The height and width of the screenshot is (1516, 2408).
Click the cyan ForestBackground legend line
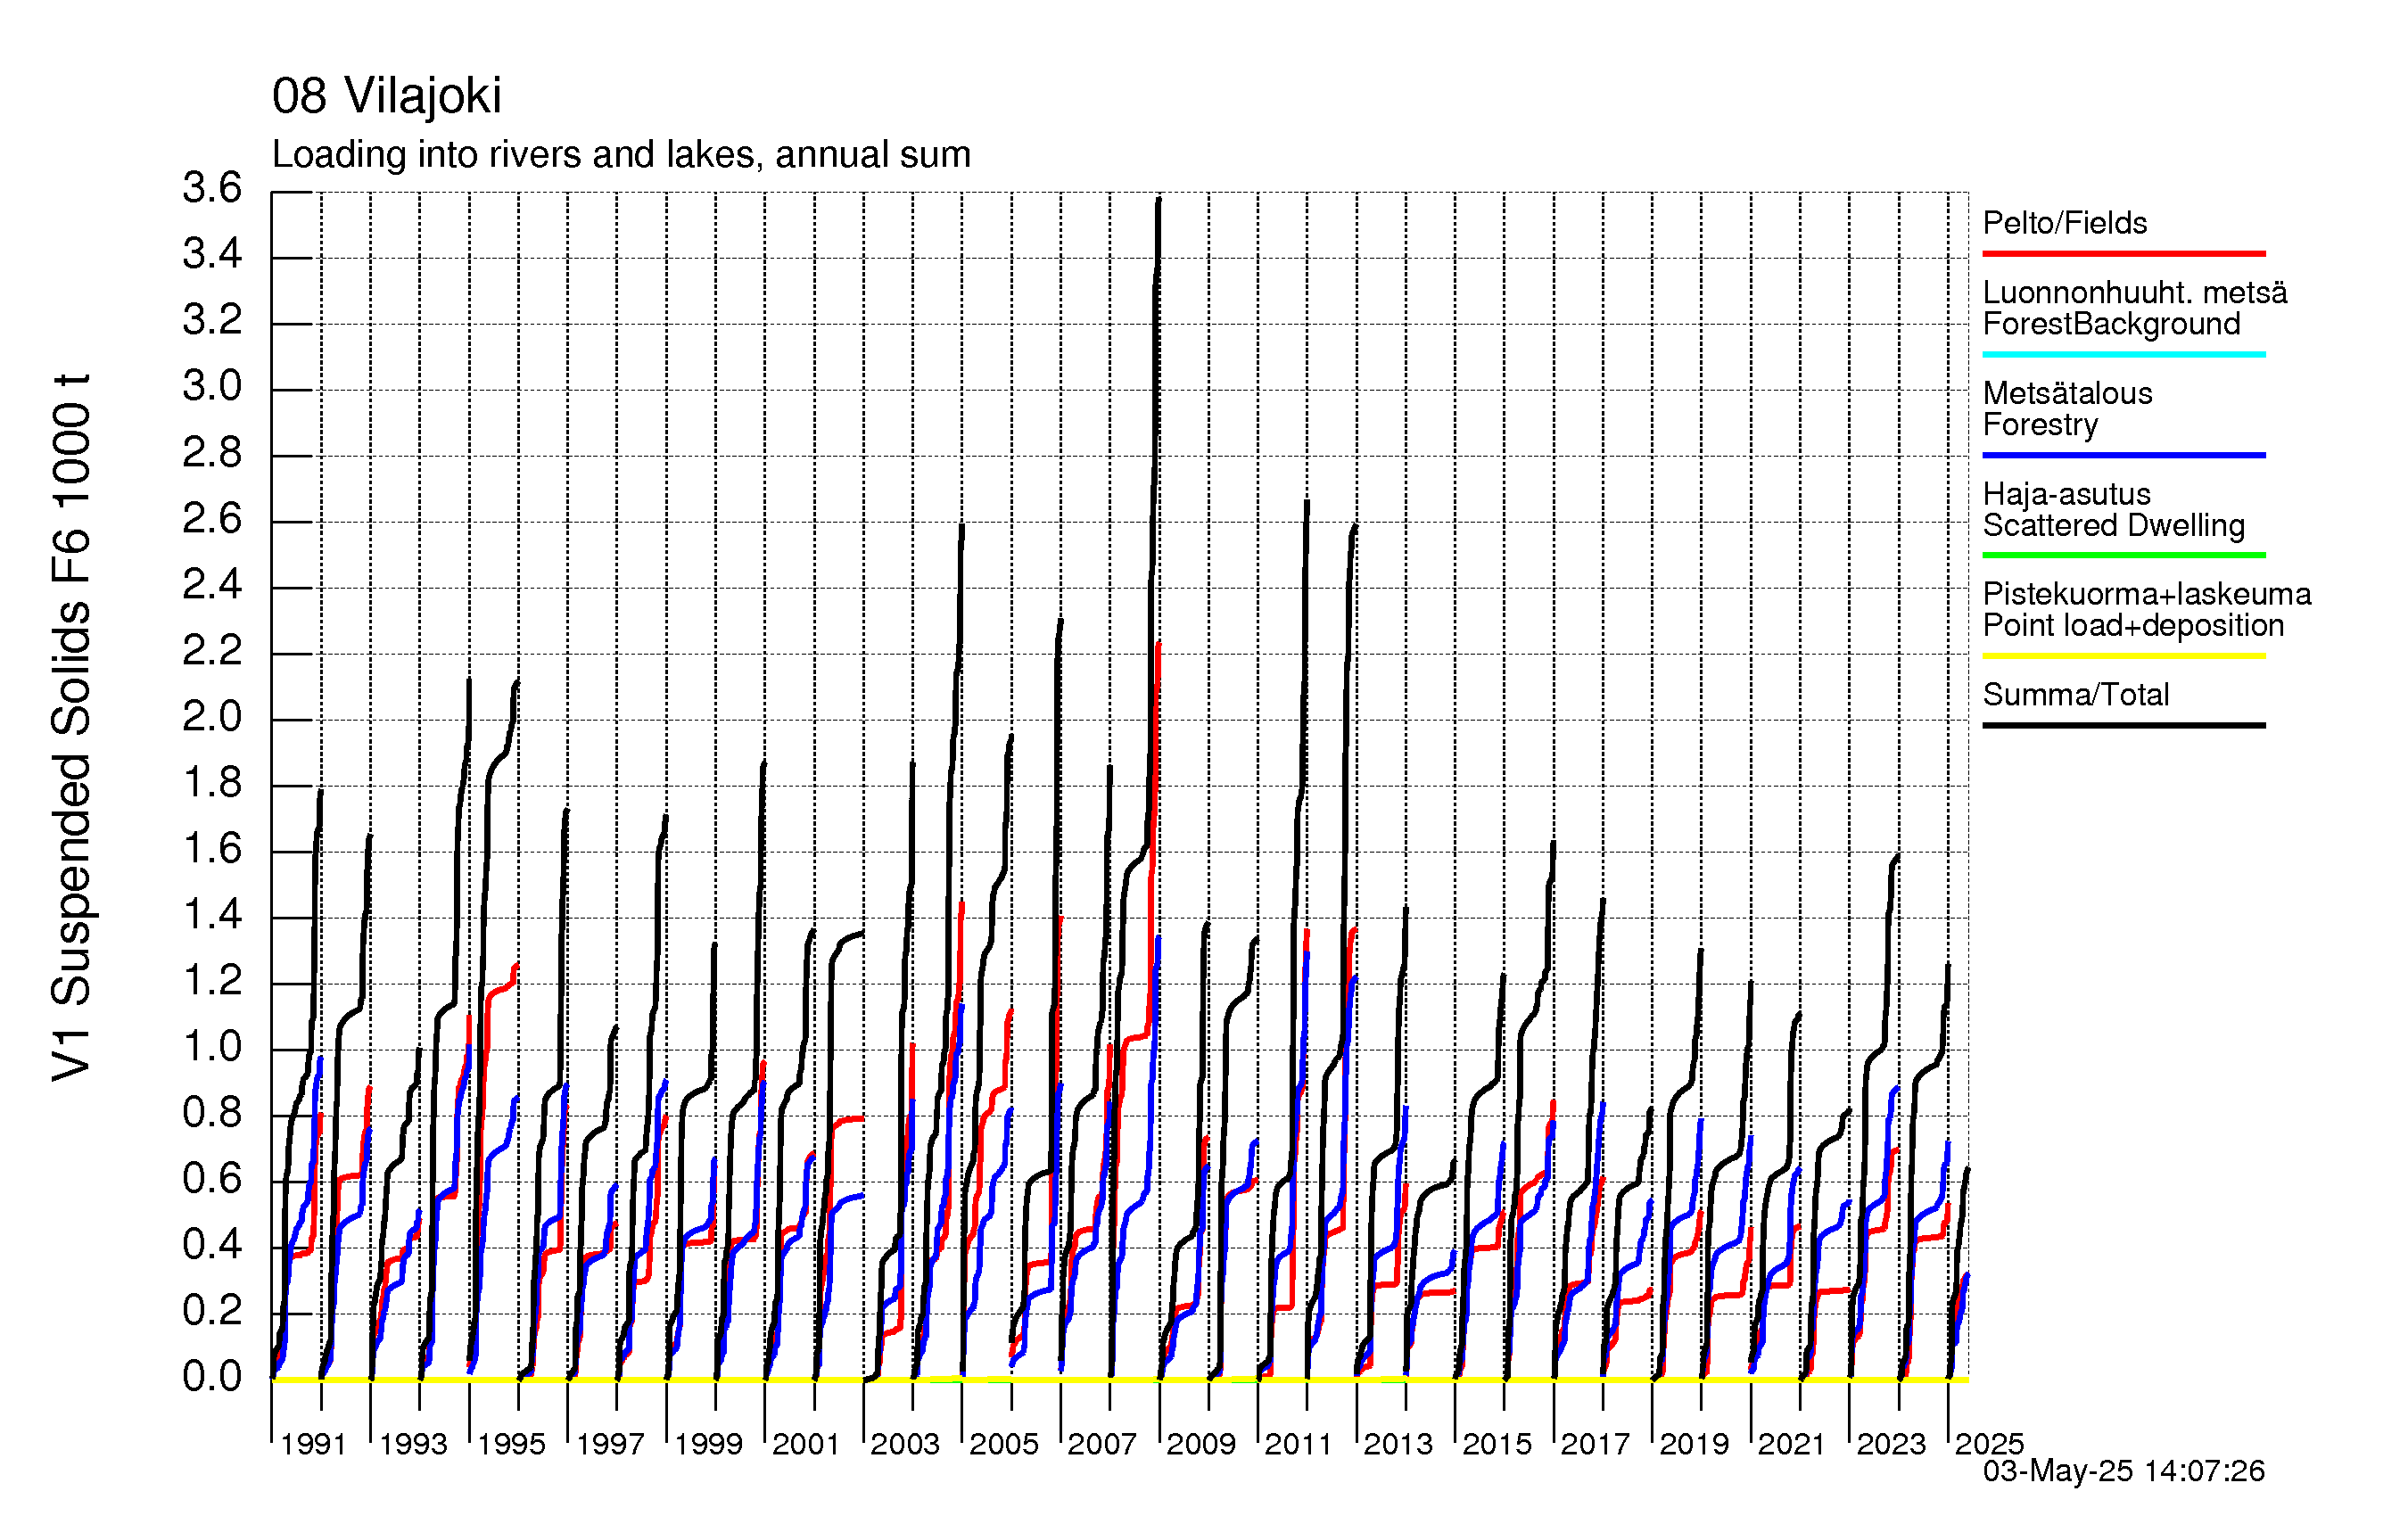(2123, 355)
